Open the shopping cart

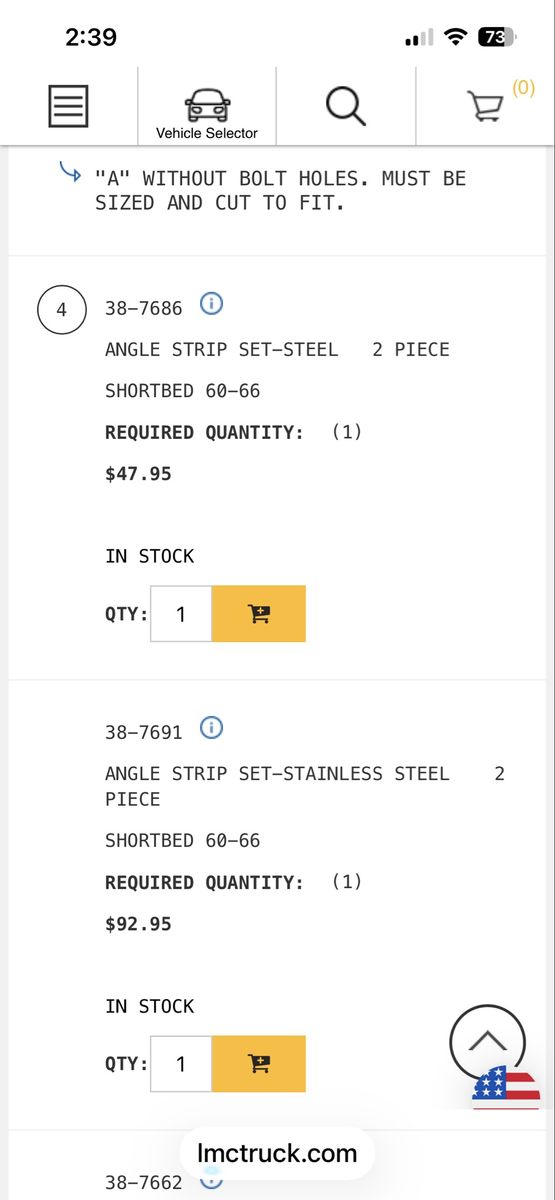coord(486,106)
